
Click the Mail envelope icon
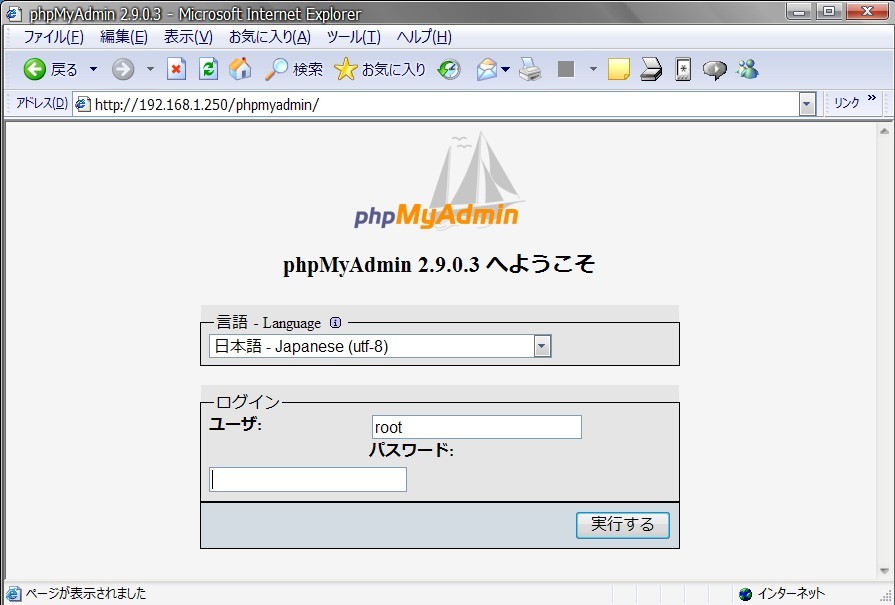[x=486, y=70]
